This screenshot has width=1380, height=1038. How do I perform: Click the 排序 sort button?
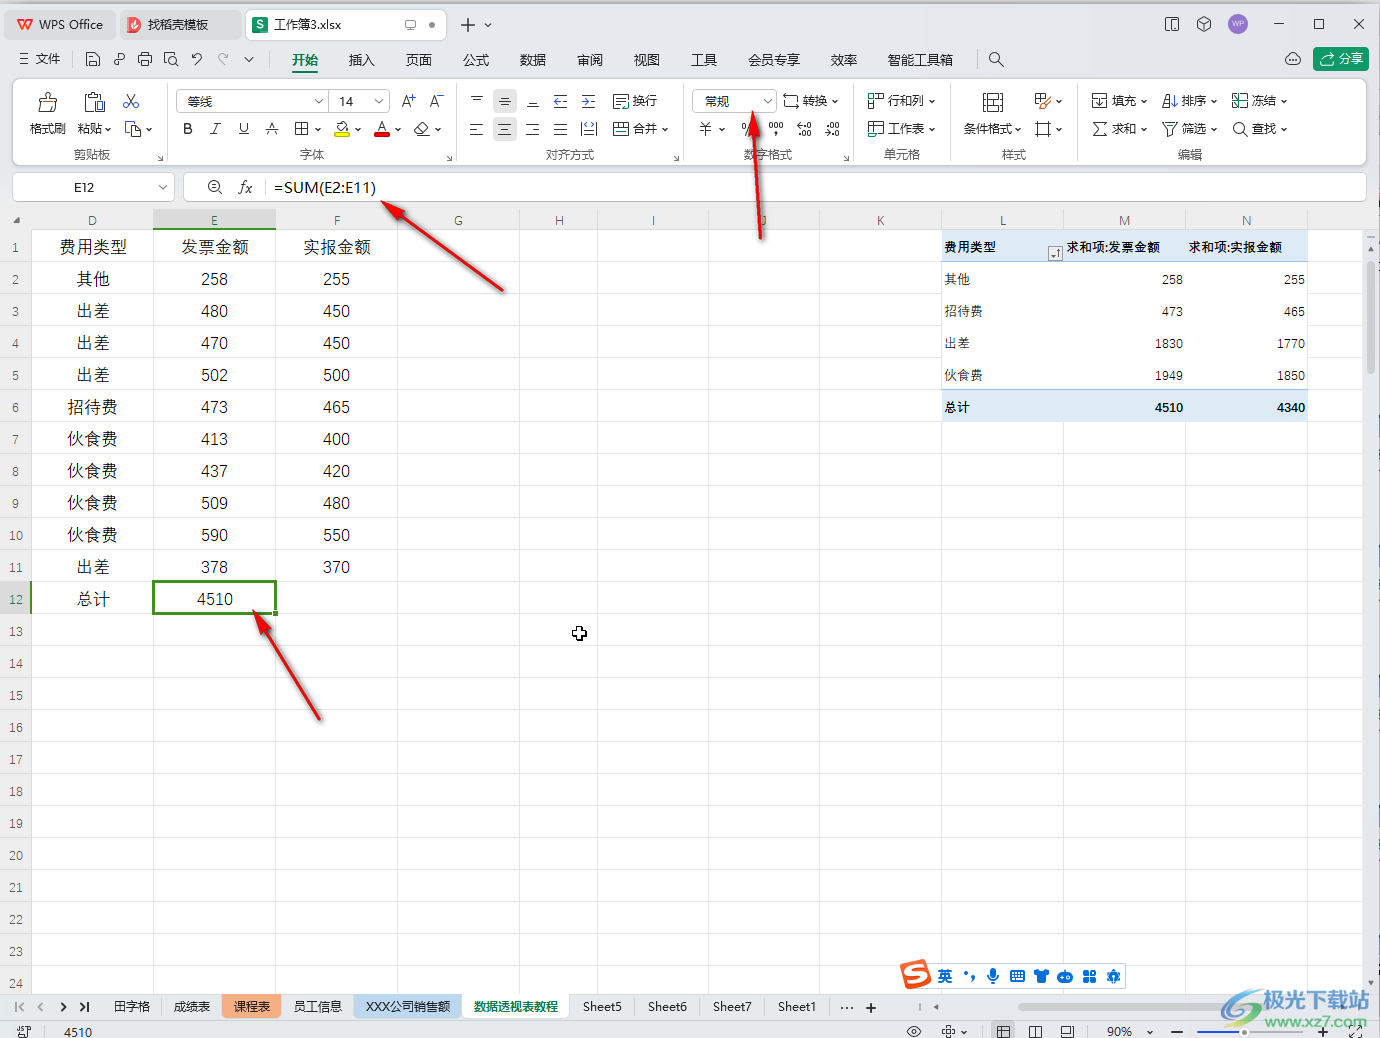coord(1189,101)
